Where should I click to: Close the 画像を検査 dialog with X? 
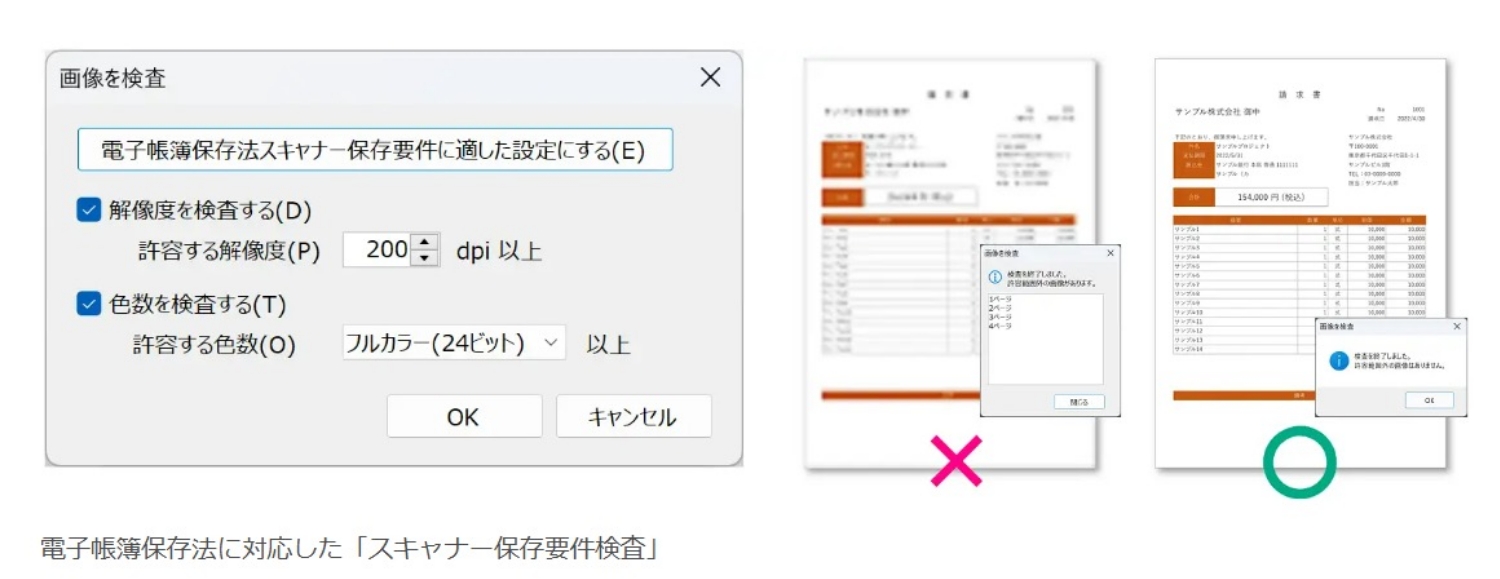pos(709,78)
